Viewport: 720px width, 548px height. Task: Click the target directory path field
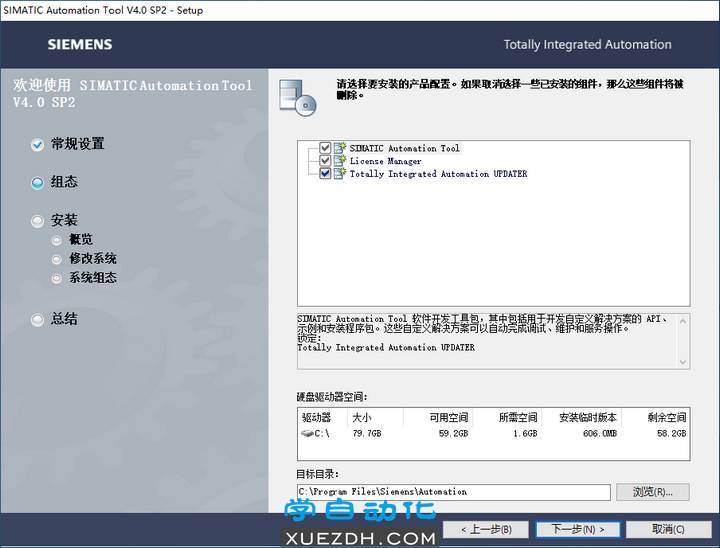(454, 492)
